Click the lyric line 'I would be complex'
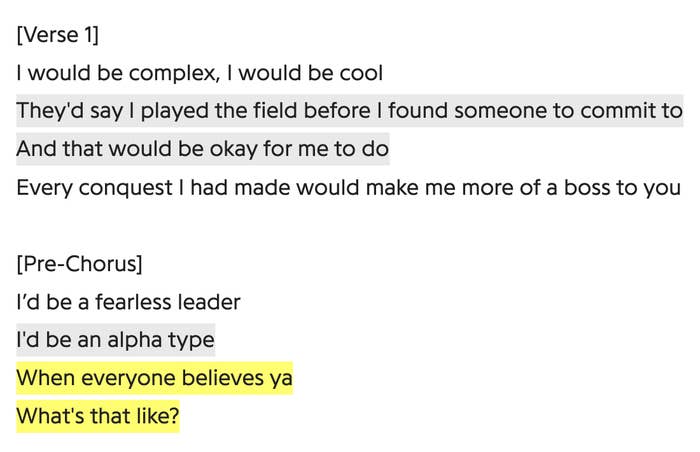Viewport: 700px width, 452px height. tap(200, 73)
